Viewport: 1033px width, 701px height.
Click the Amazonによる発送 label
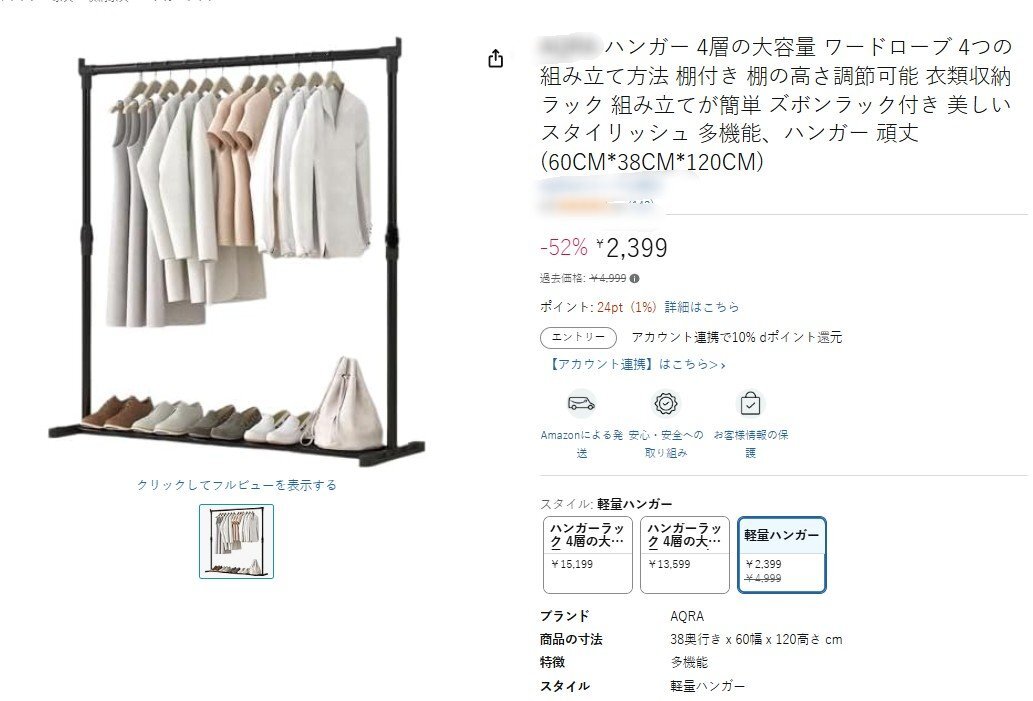pos(581,444)
